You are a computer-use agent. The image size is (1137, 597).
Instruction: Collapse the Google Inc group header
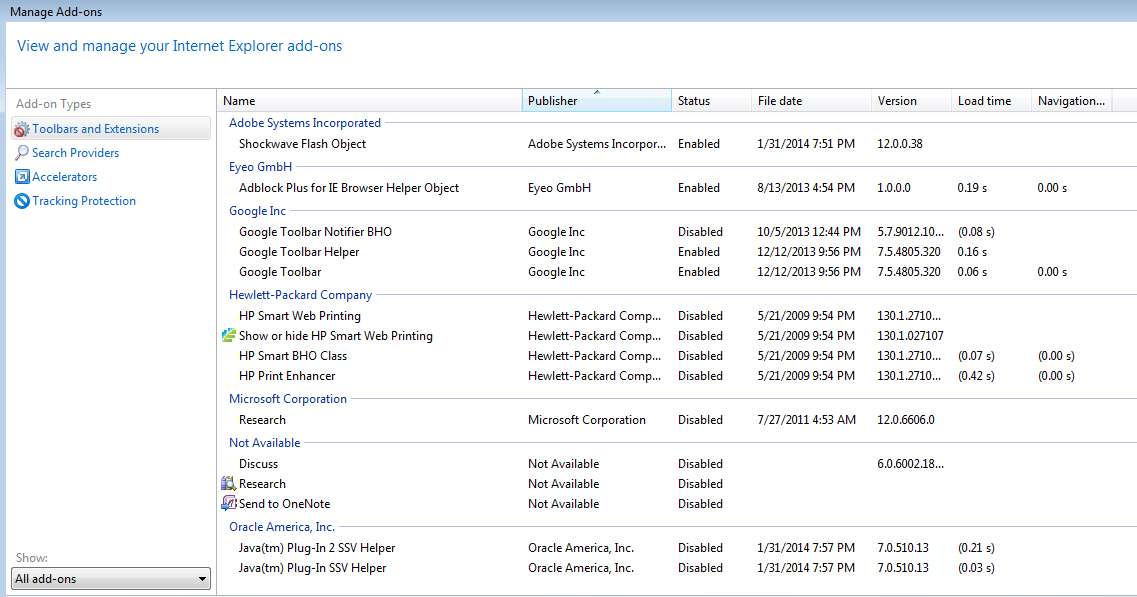coord(257,211)
